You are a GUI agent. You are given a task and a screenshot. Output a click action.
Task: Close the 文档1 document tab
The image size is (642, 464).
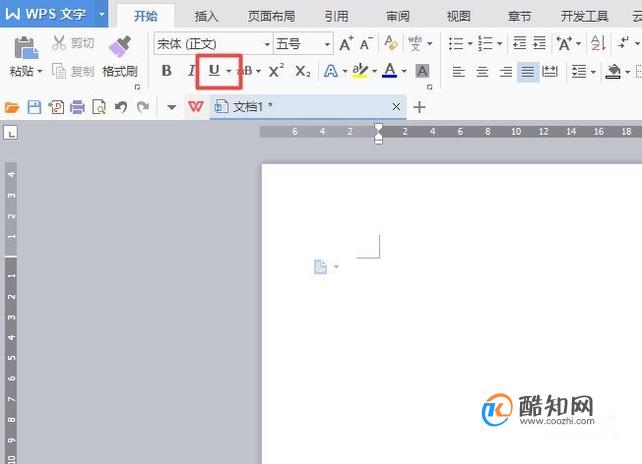[396, 107]
